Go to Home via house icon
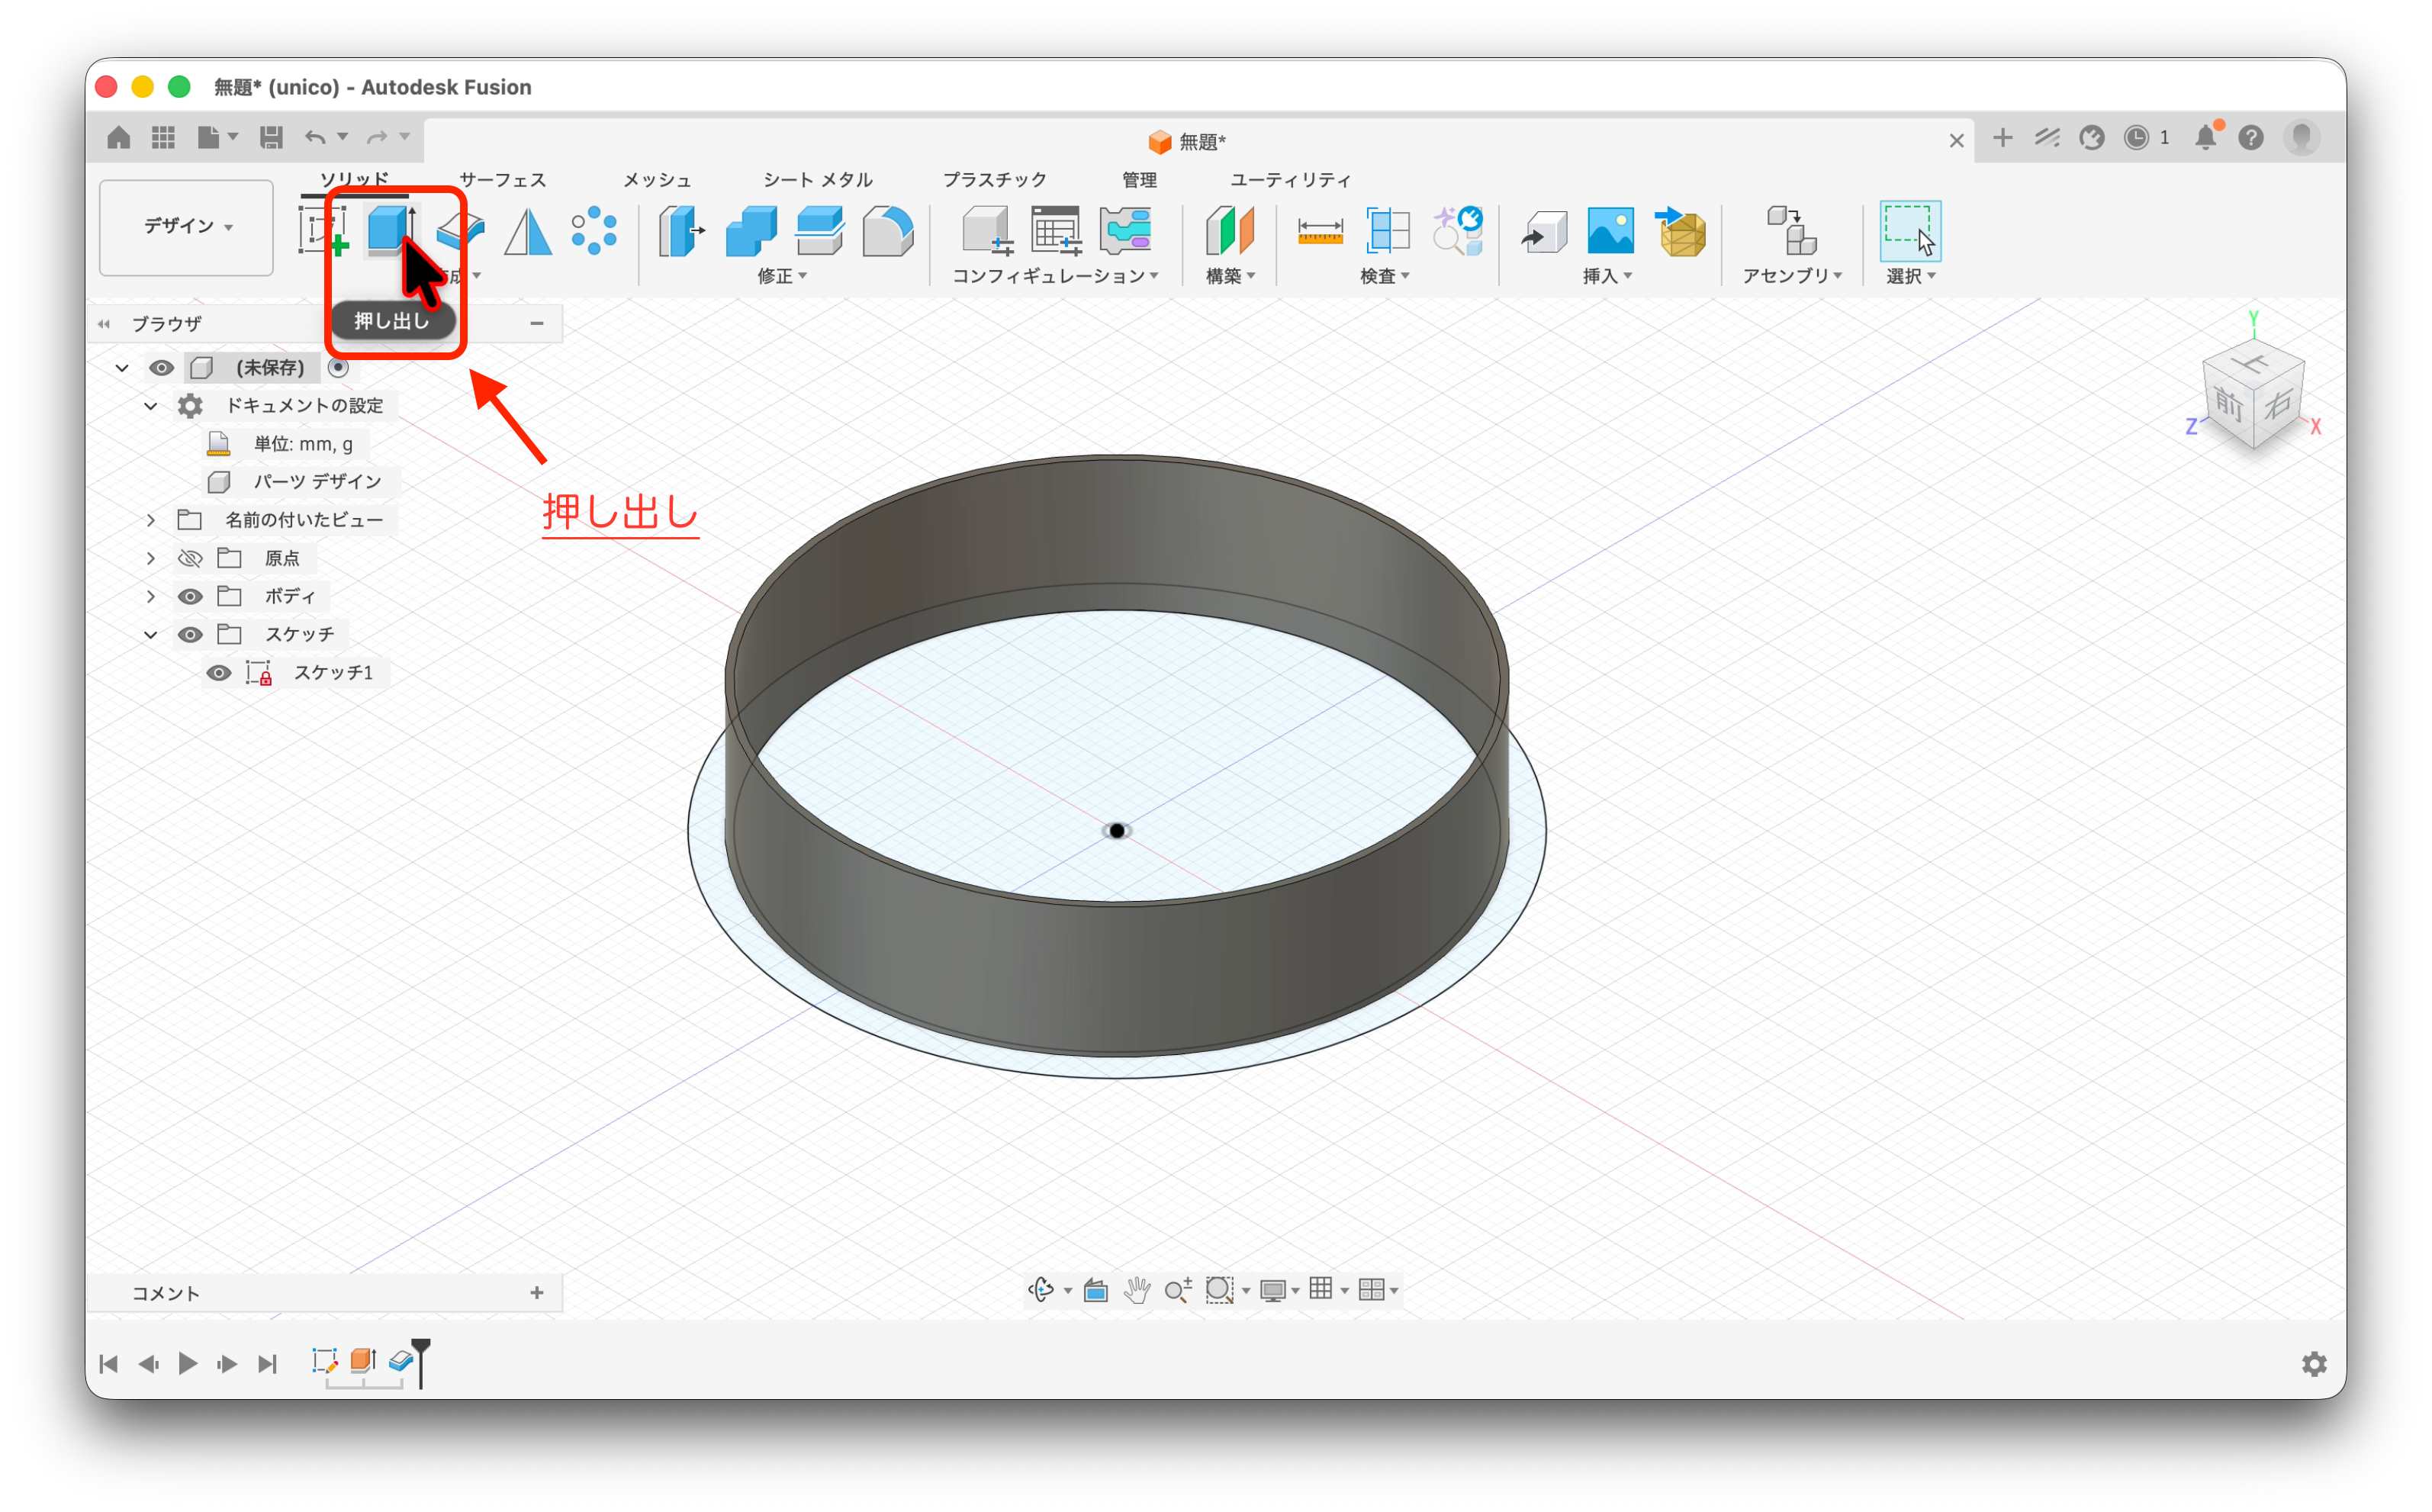 coord(118,137)
